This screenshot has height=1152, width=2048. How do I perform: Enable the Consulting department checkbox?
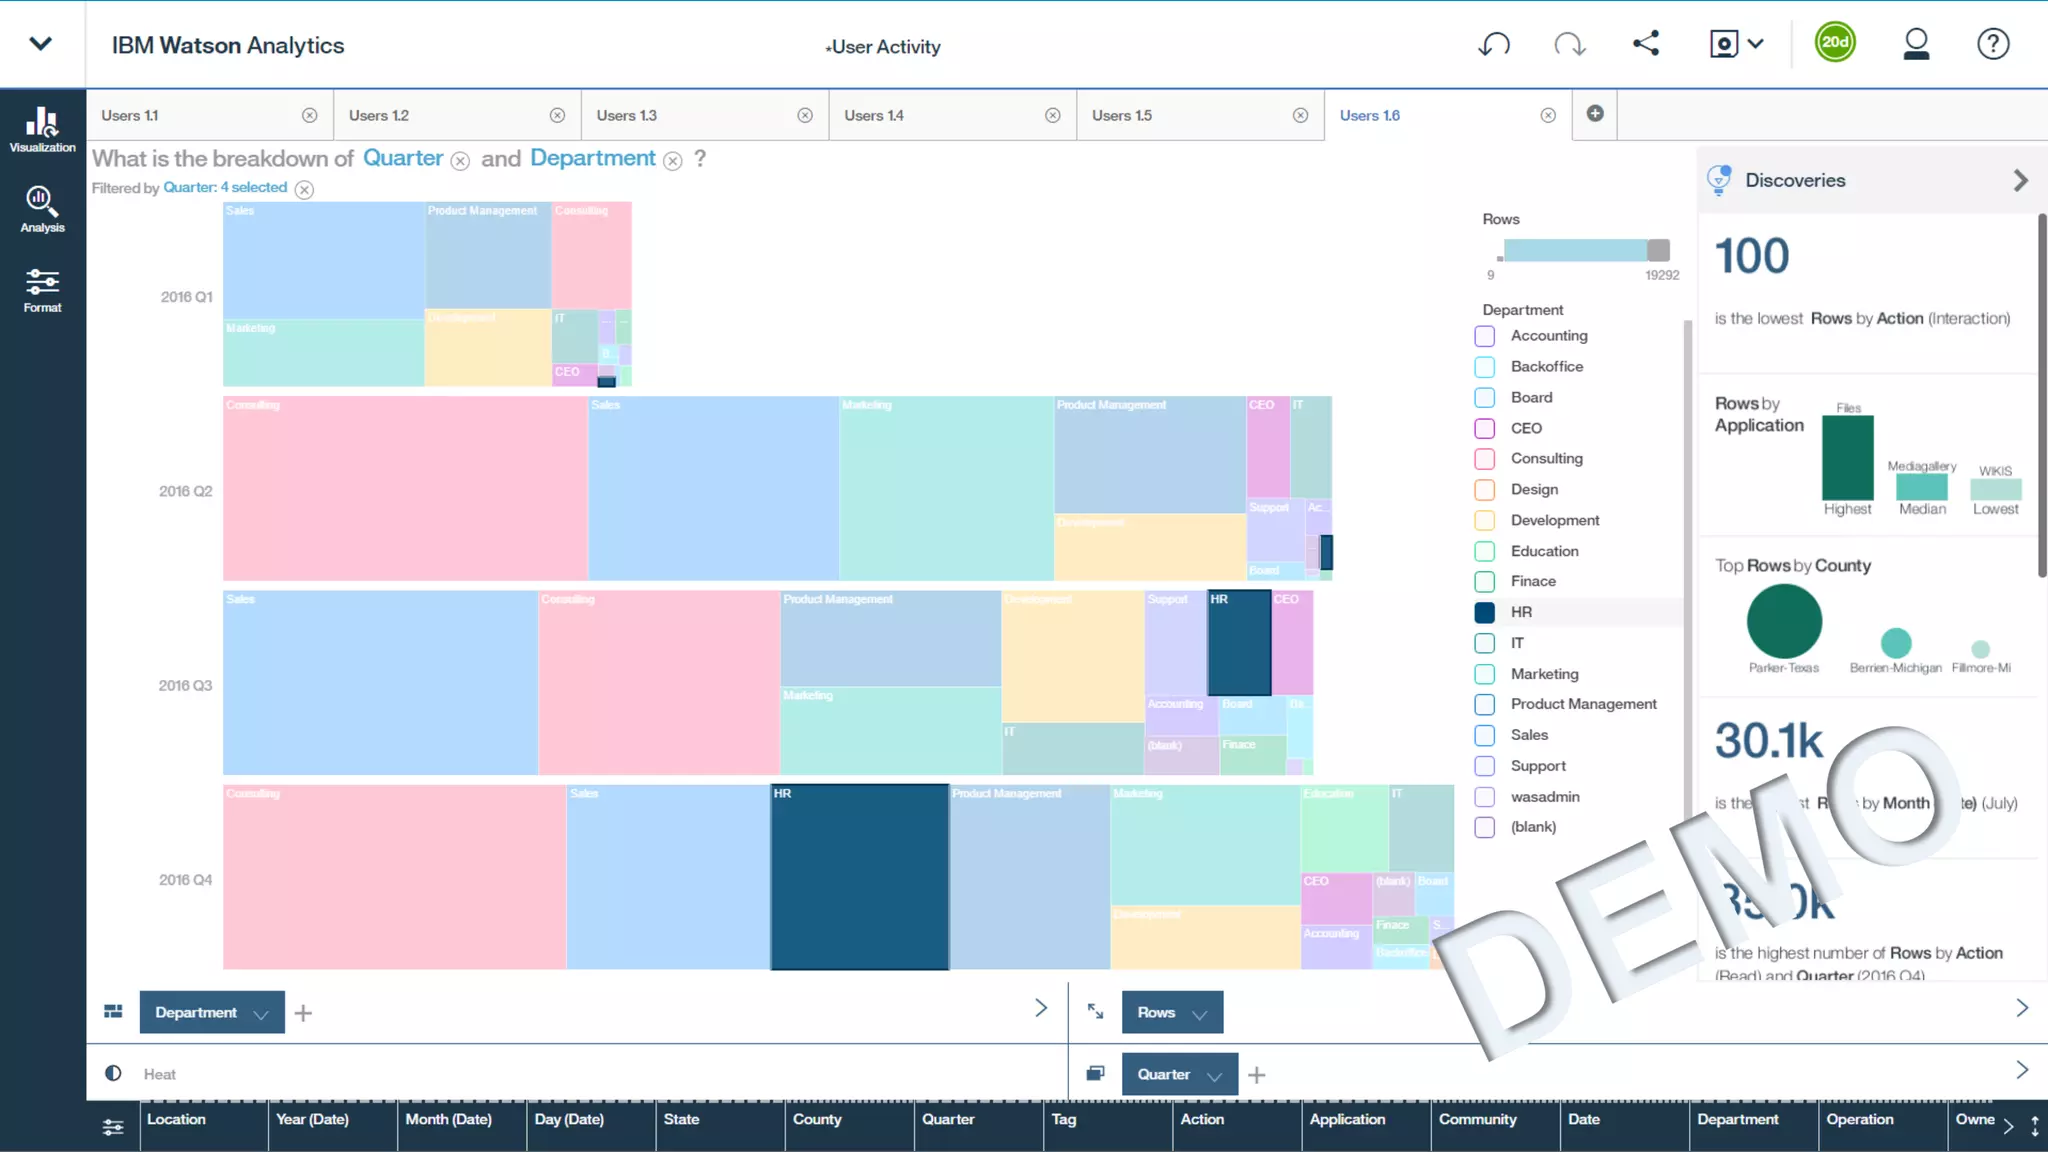(x=1485, y=459)
